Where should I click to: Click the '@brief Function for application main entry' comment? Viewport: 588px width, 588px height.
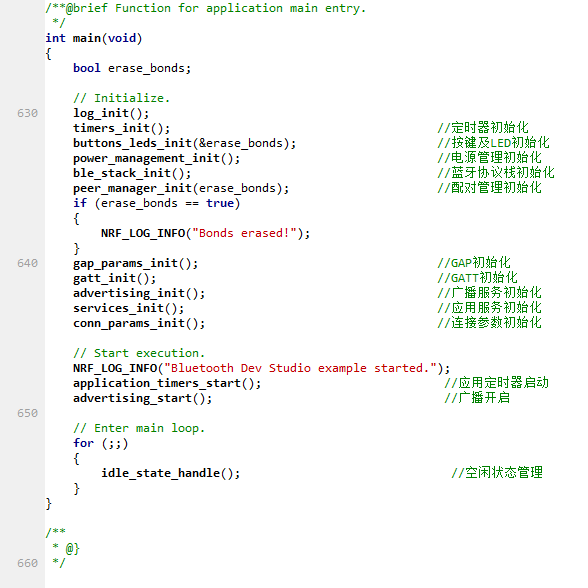[206, 8]
